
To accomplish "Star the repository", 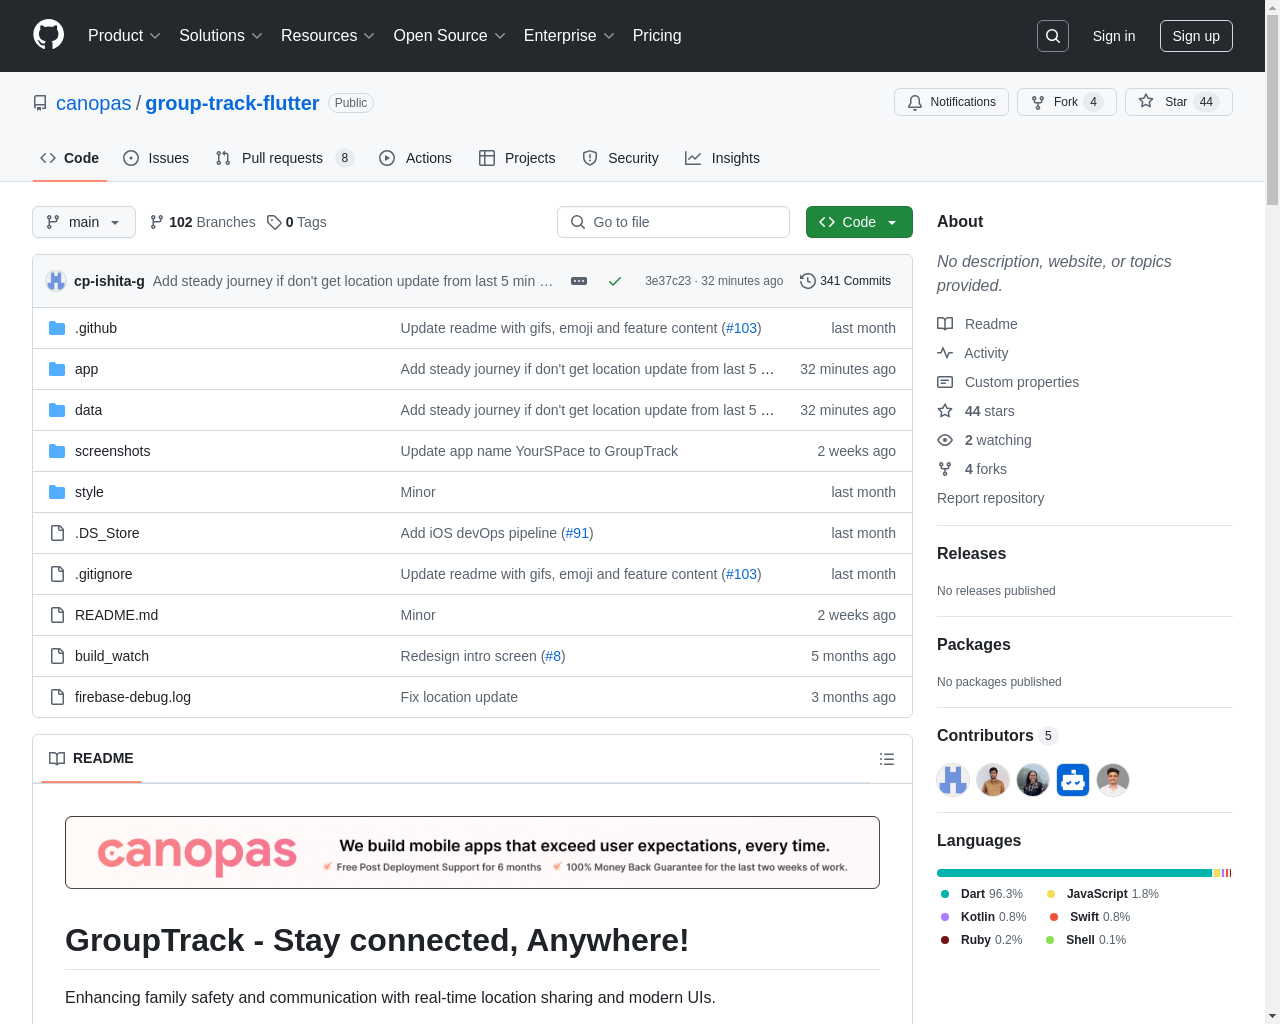I will (x=1179, y=102).
